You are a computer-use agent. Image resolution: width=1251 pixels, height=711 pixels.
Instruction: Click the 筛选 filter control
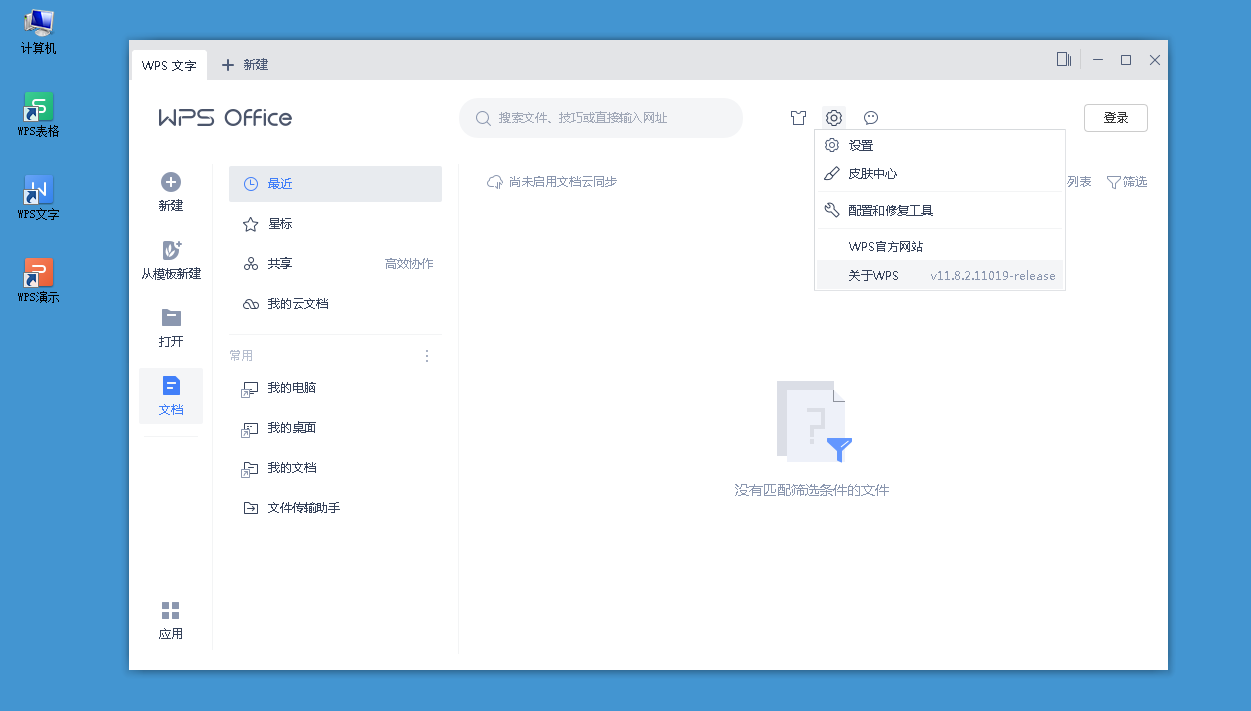coord(1127,182)
